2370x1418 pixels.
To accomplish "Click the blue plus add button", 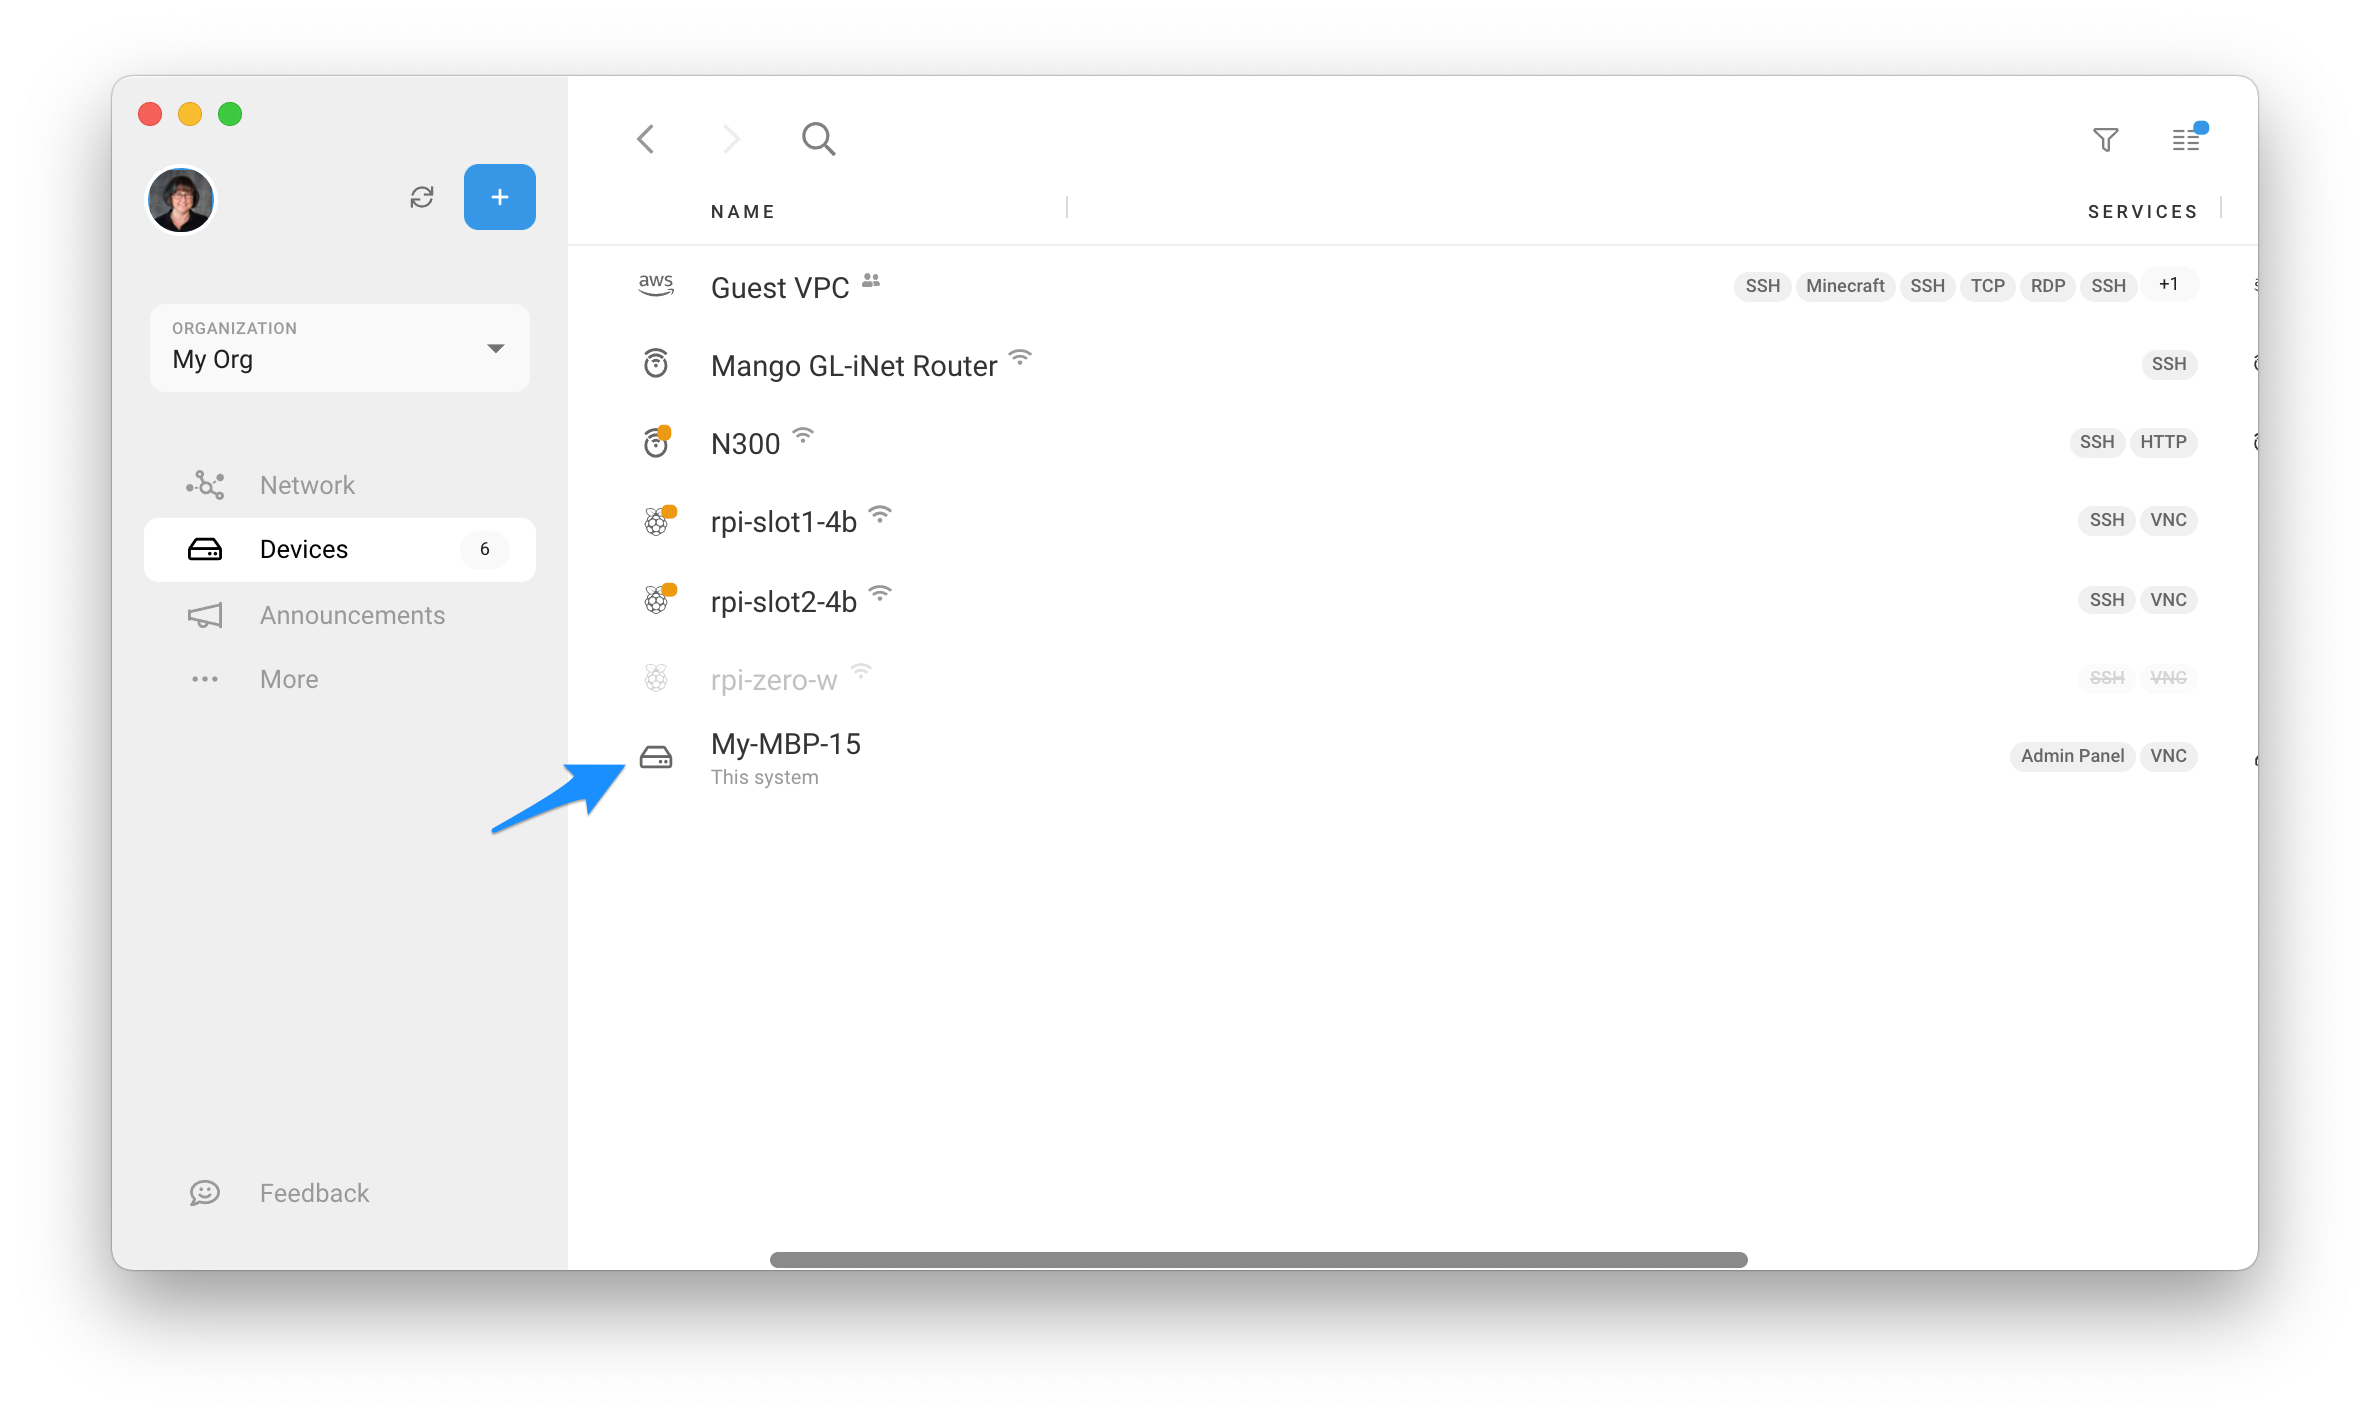I will pyautogui.click(x=500, y=197).
